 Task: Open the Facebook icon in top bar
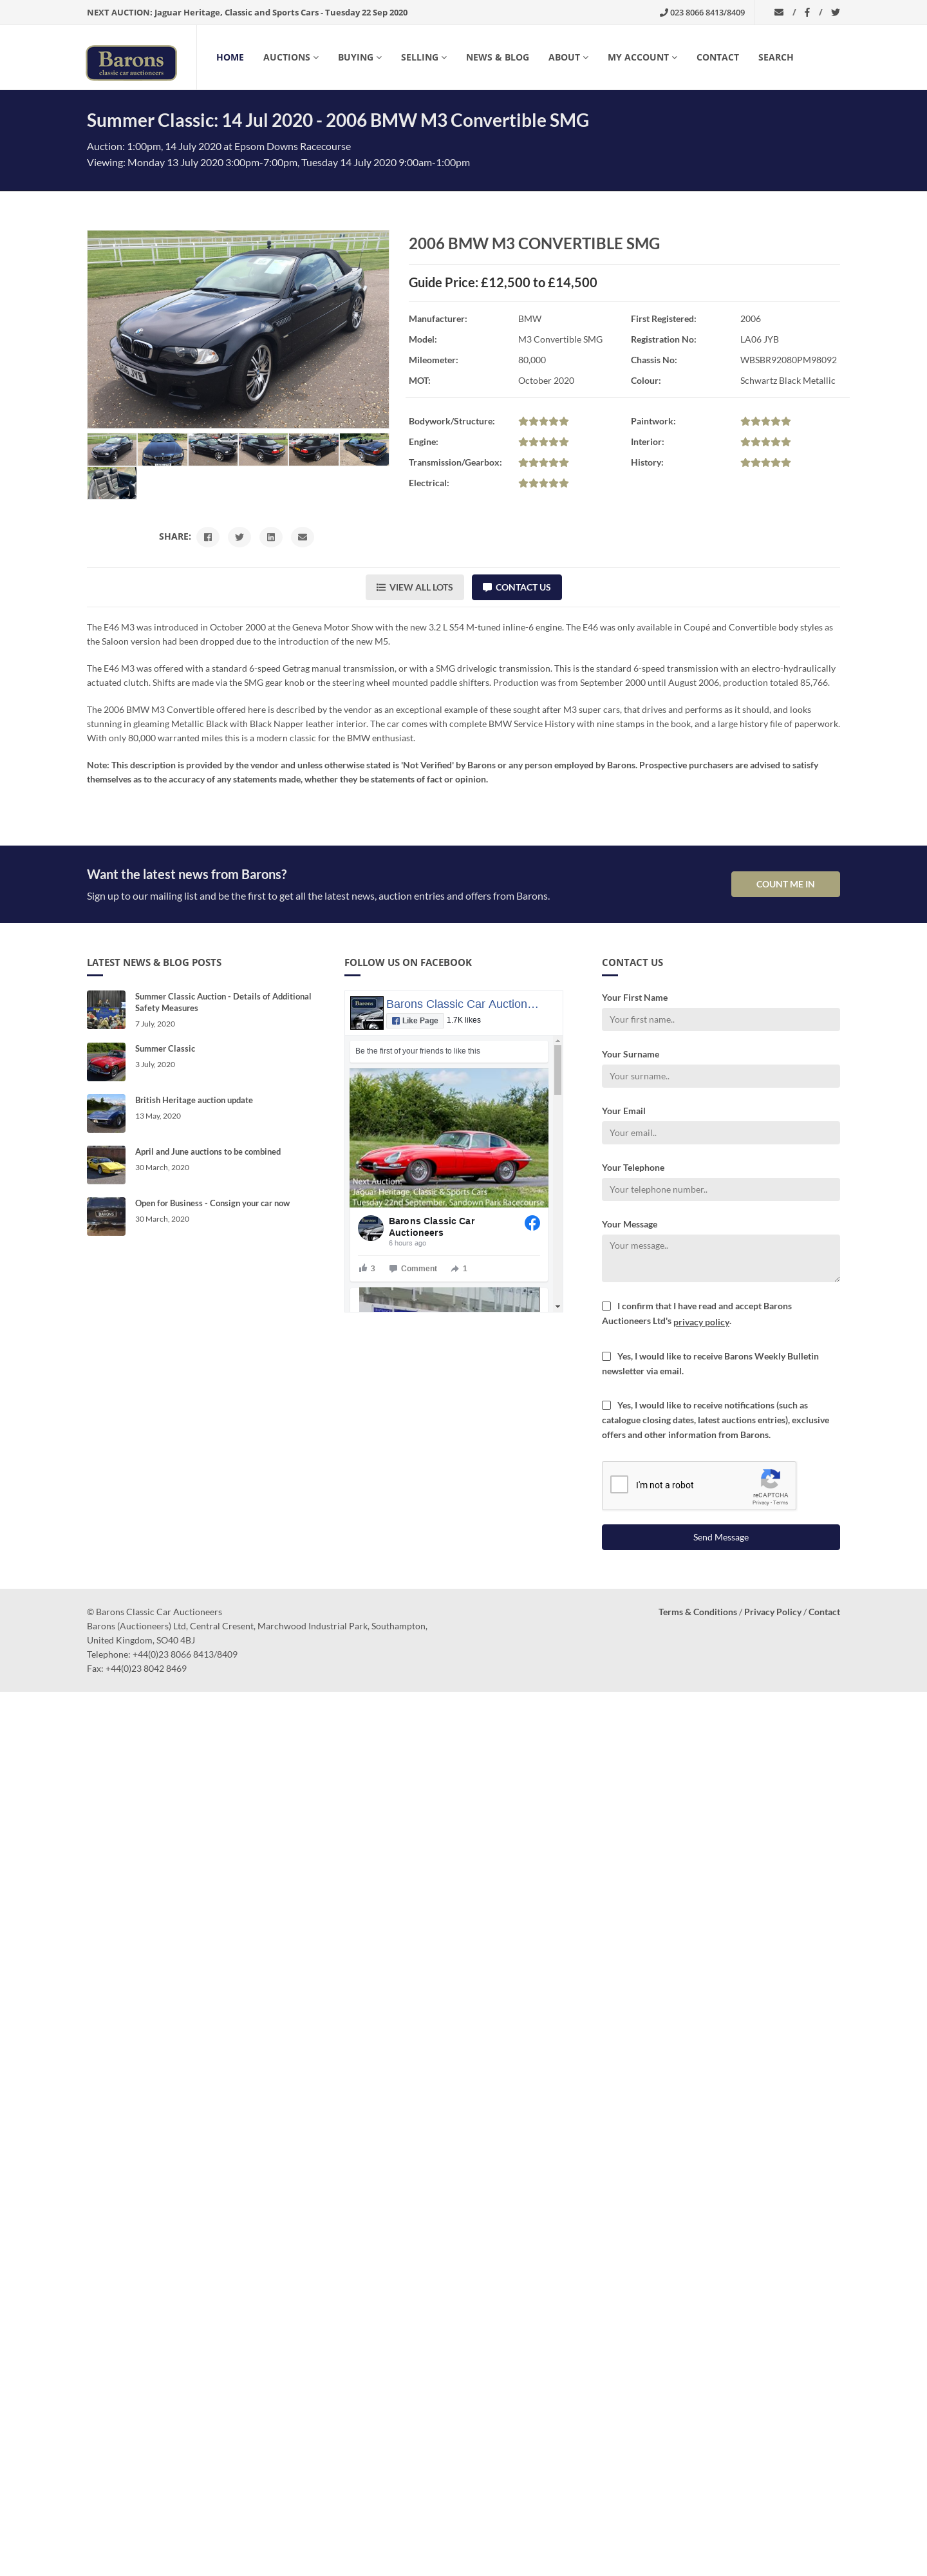(x=807, y=12)
